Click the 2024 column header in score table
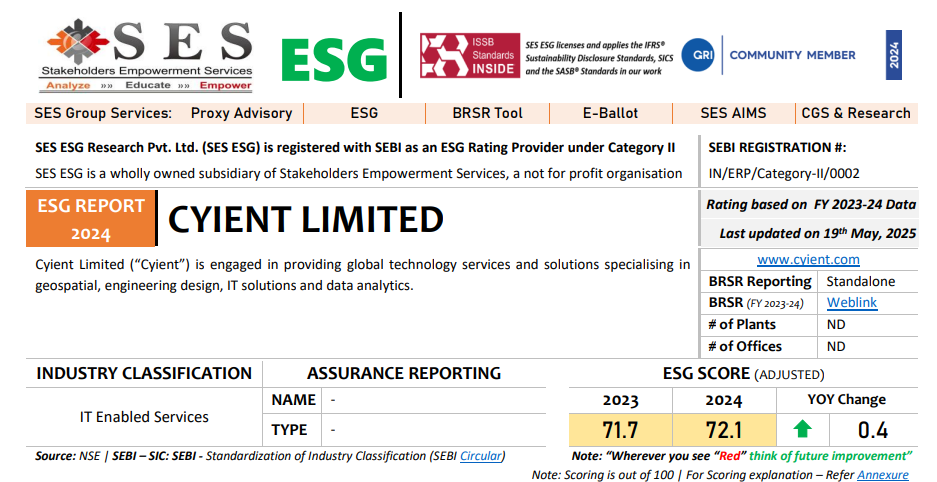The height and width of the screenshot is (482, 937). click(x=724, y=400)
